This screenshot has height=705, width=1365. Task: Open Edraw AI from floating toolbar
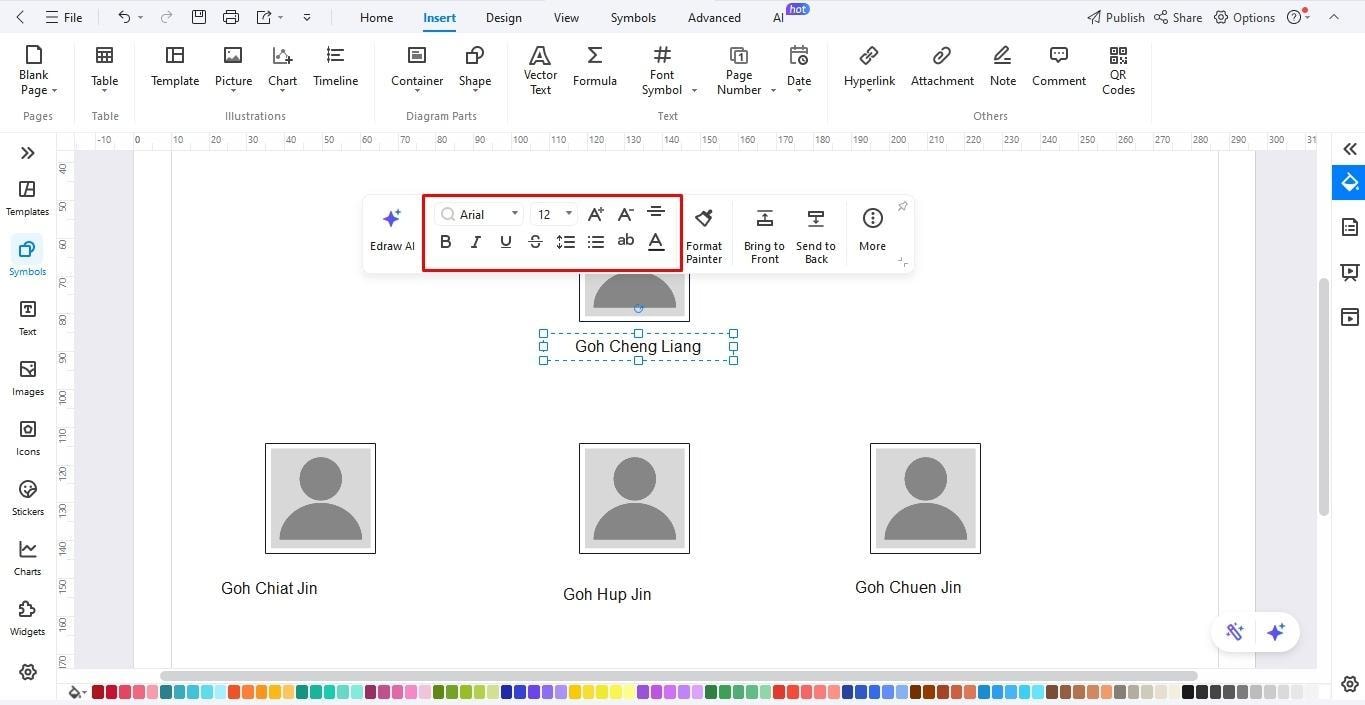coord(392,230)
